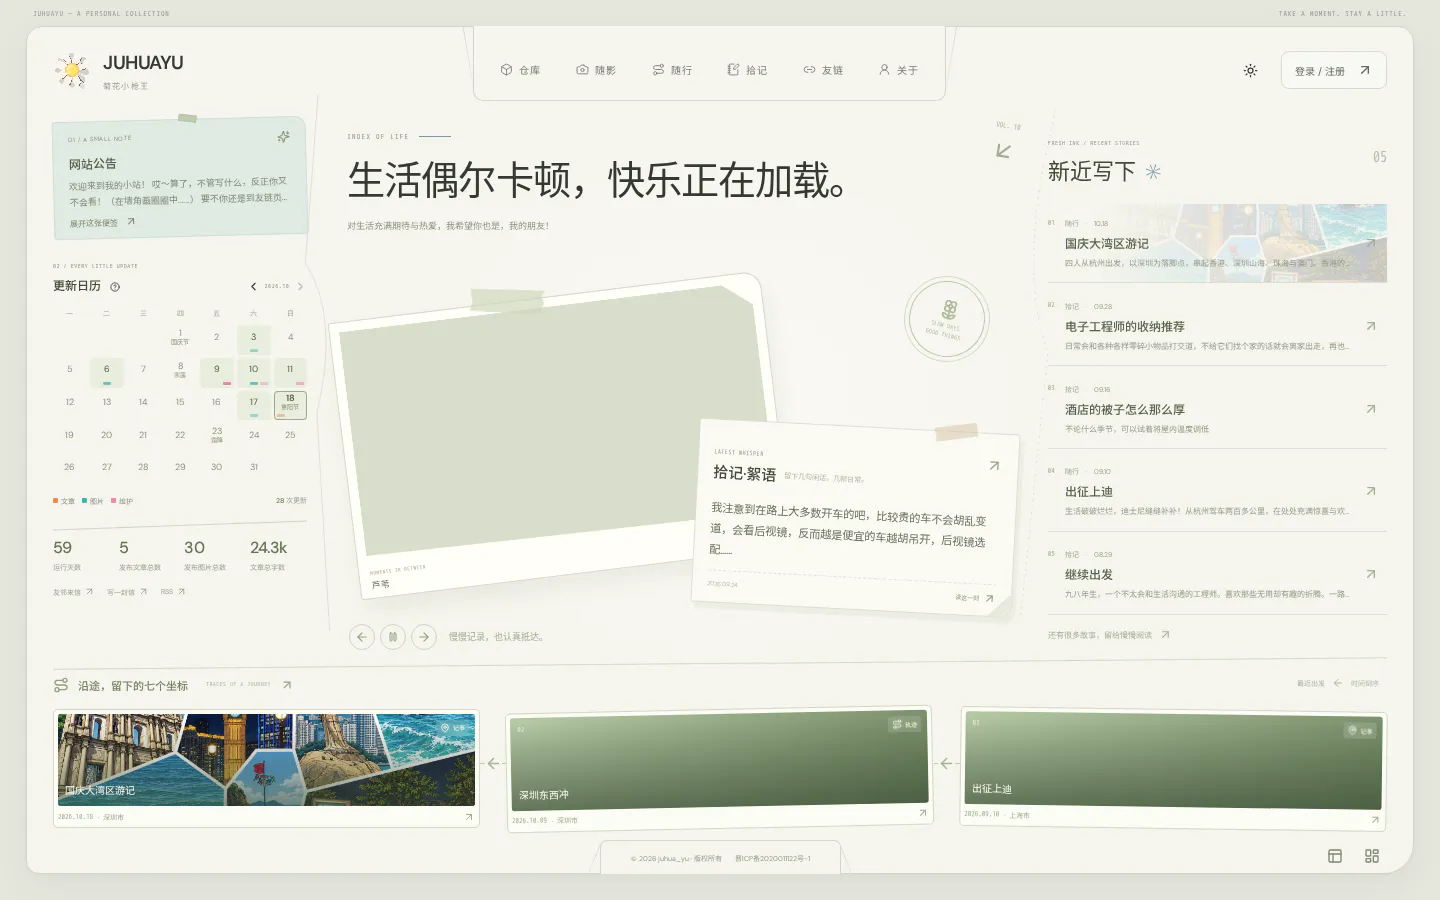
Task: Pause the photo carousel
Action: click(x=393, y=636)
